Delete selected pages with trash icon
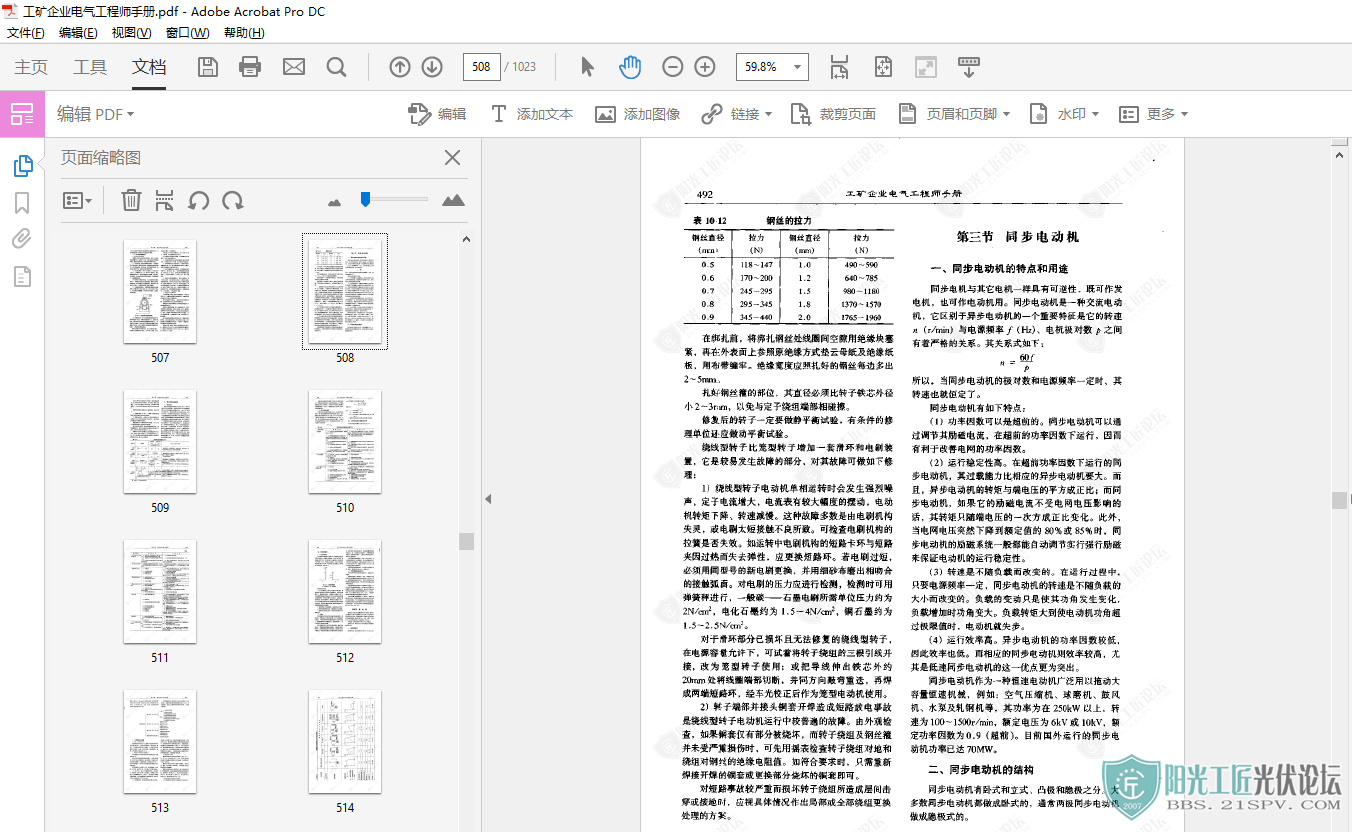The width and height of the screenshot is (1352, 832). tap(131, 200)
